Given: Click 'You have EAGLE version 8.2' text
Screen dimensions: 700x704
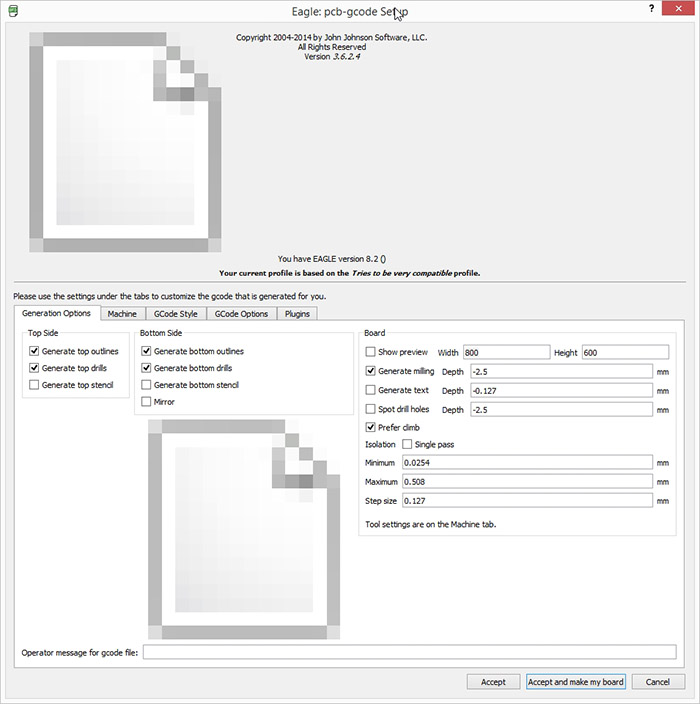Looking at the screenshot, I should [332, 259].
